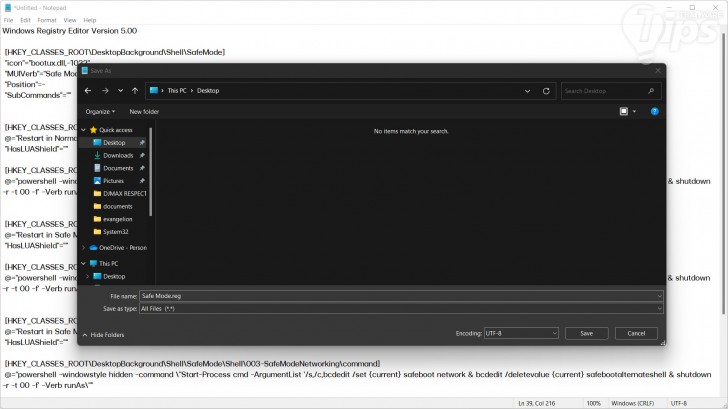Collapse the This PC node
Image resolution: width=728 pixels, height=409 pixels.
[84, 263]
